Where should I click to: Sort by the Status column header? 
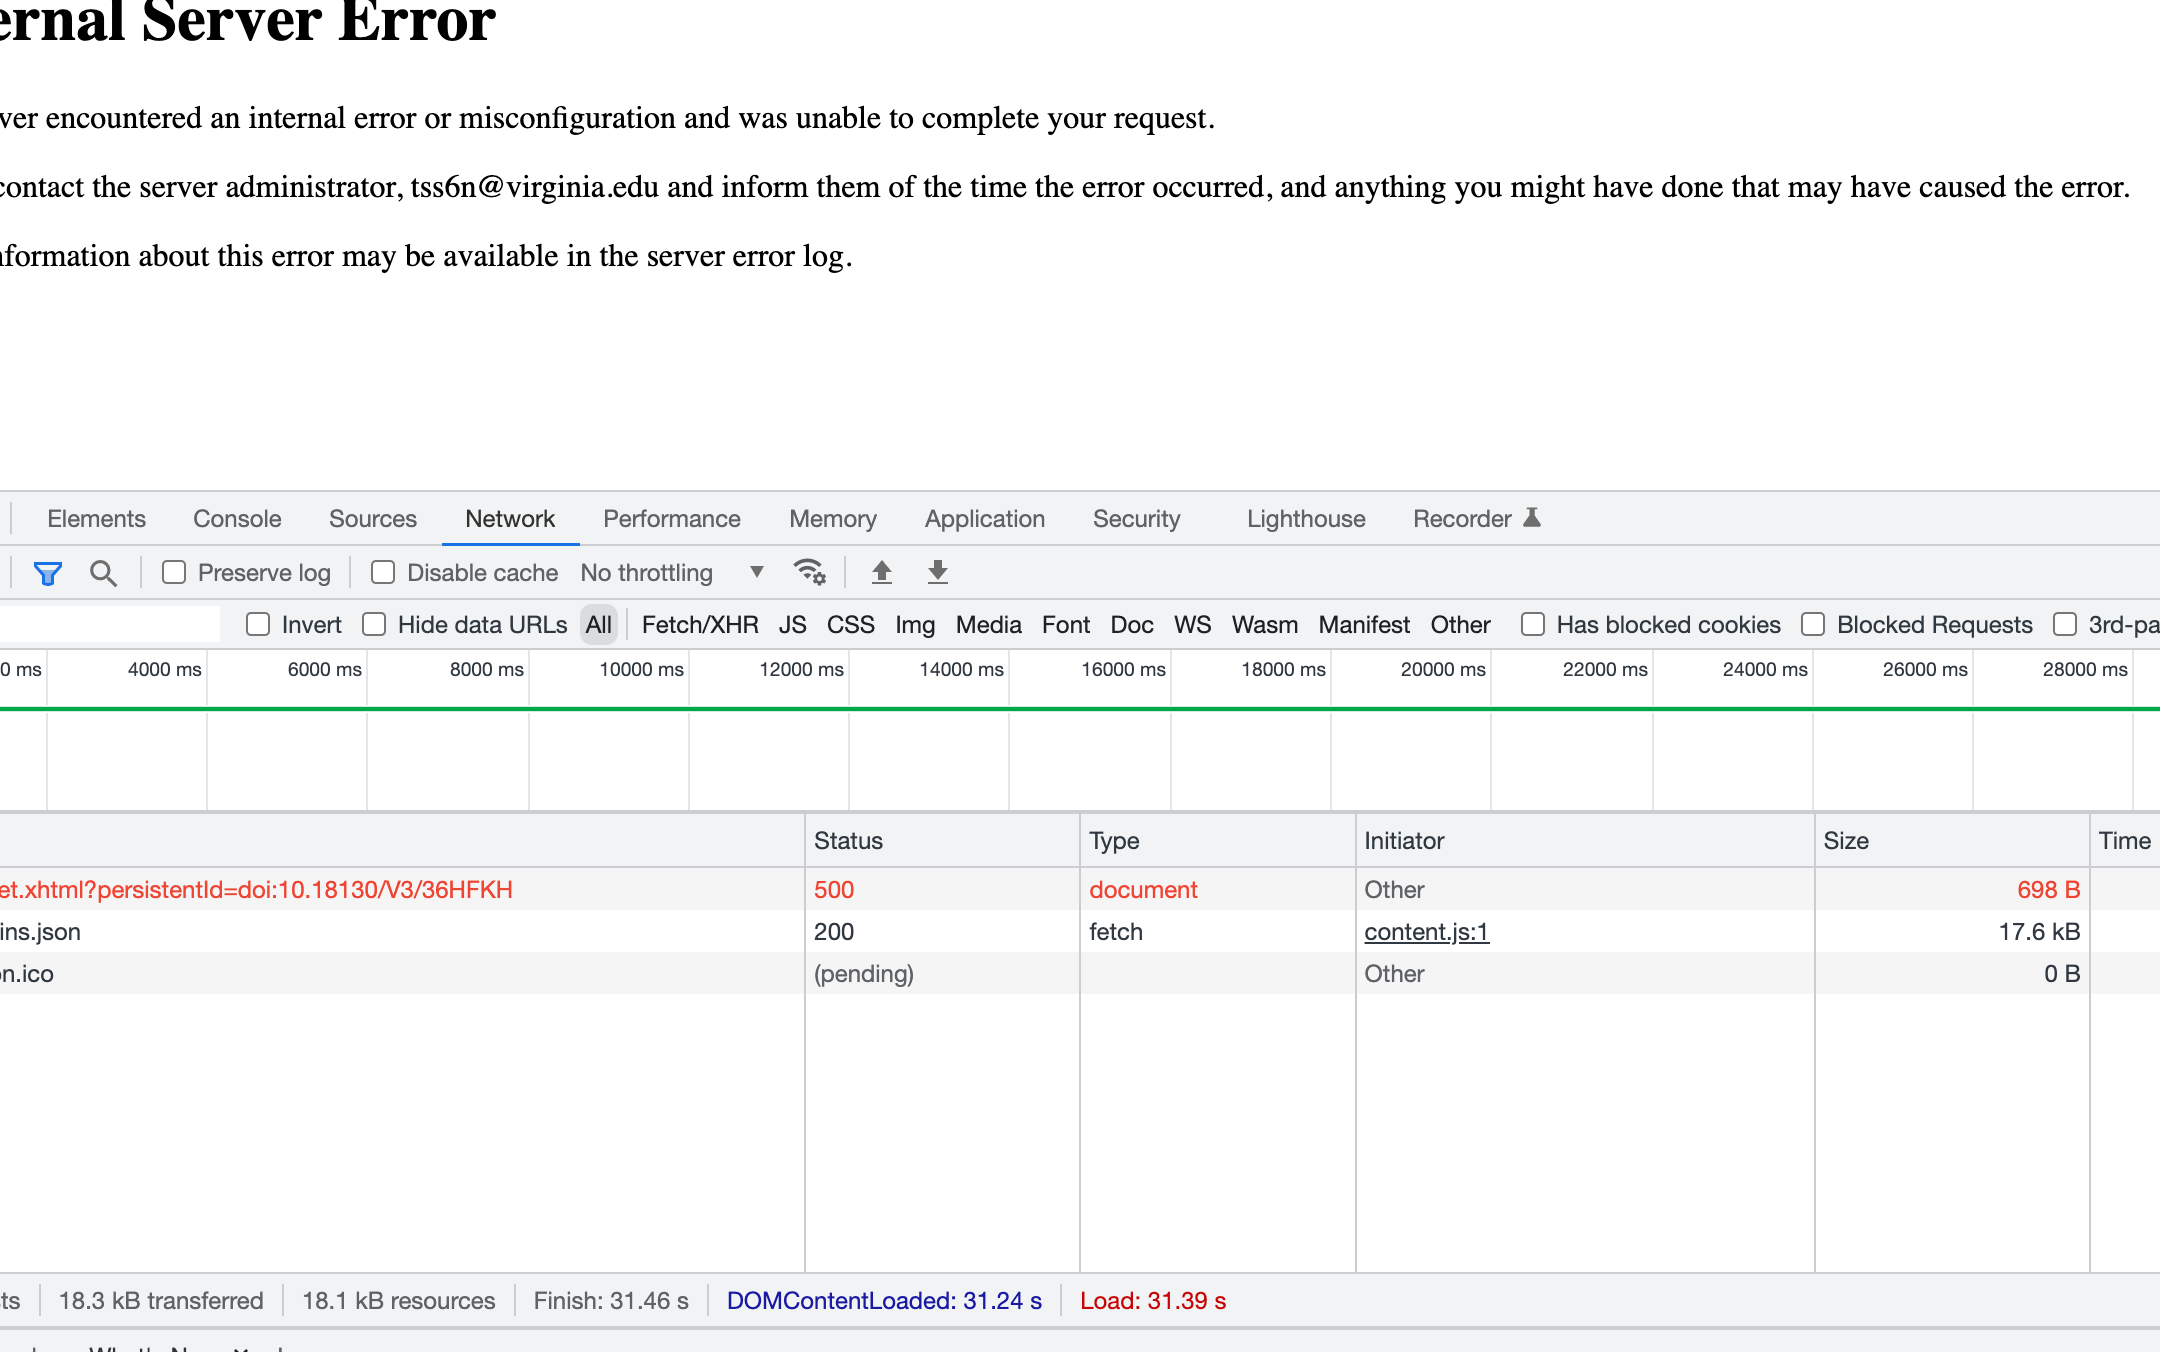(848, 841)
